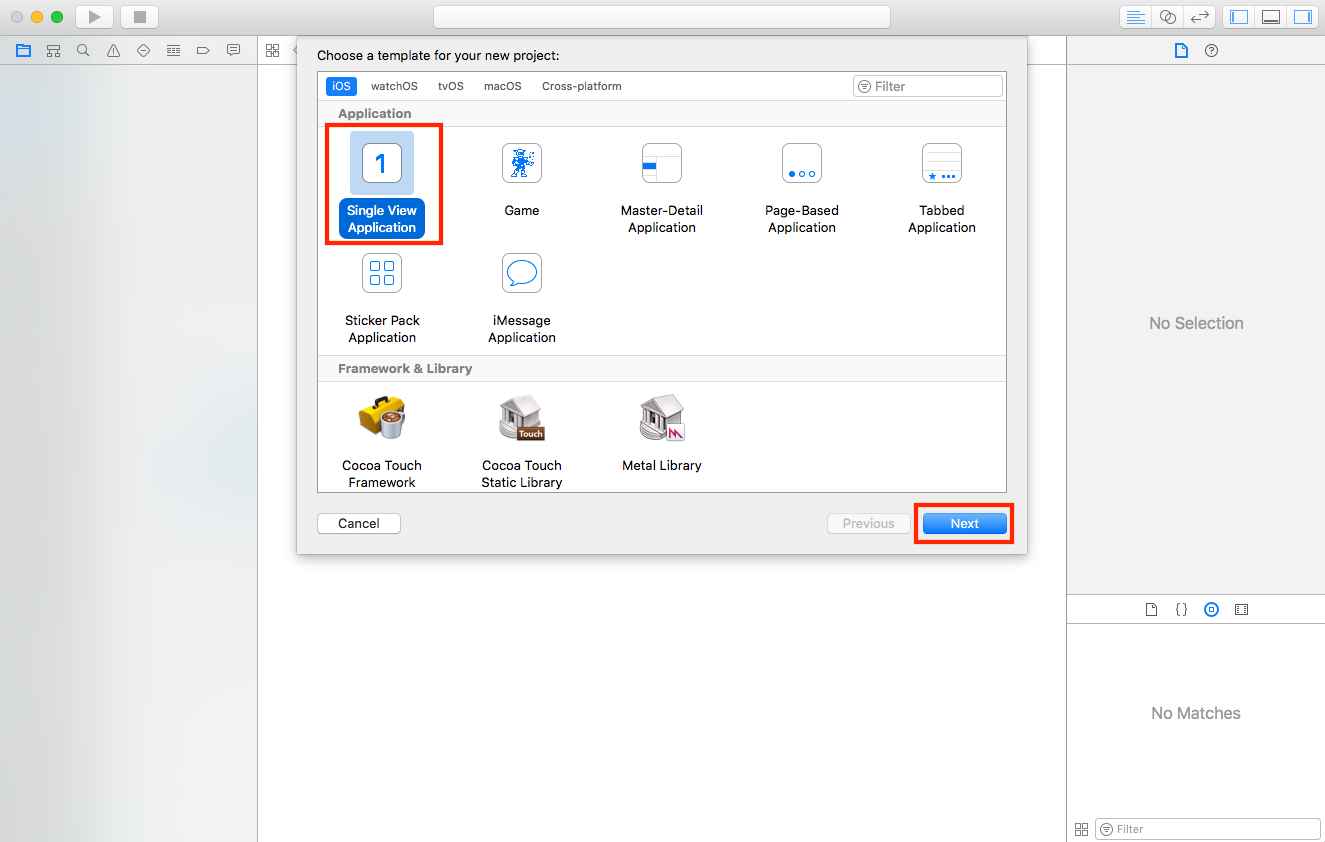
Task: Show the Code Snippet library
Action: point(1181,609)
